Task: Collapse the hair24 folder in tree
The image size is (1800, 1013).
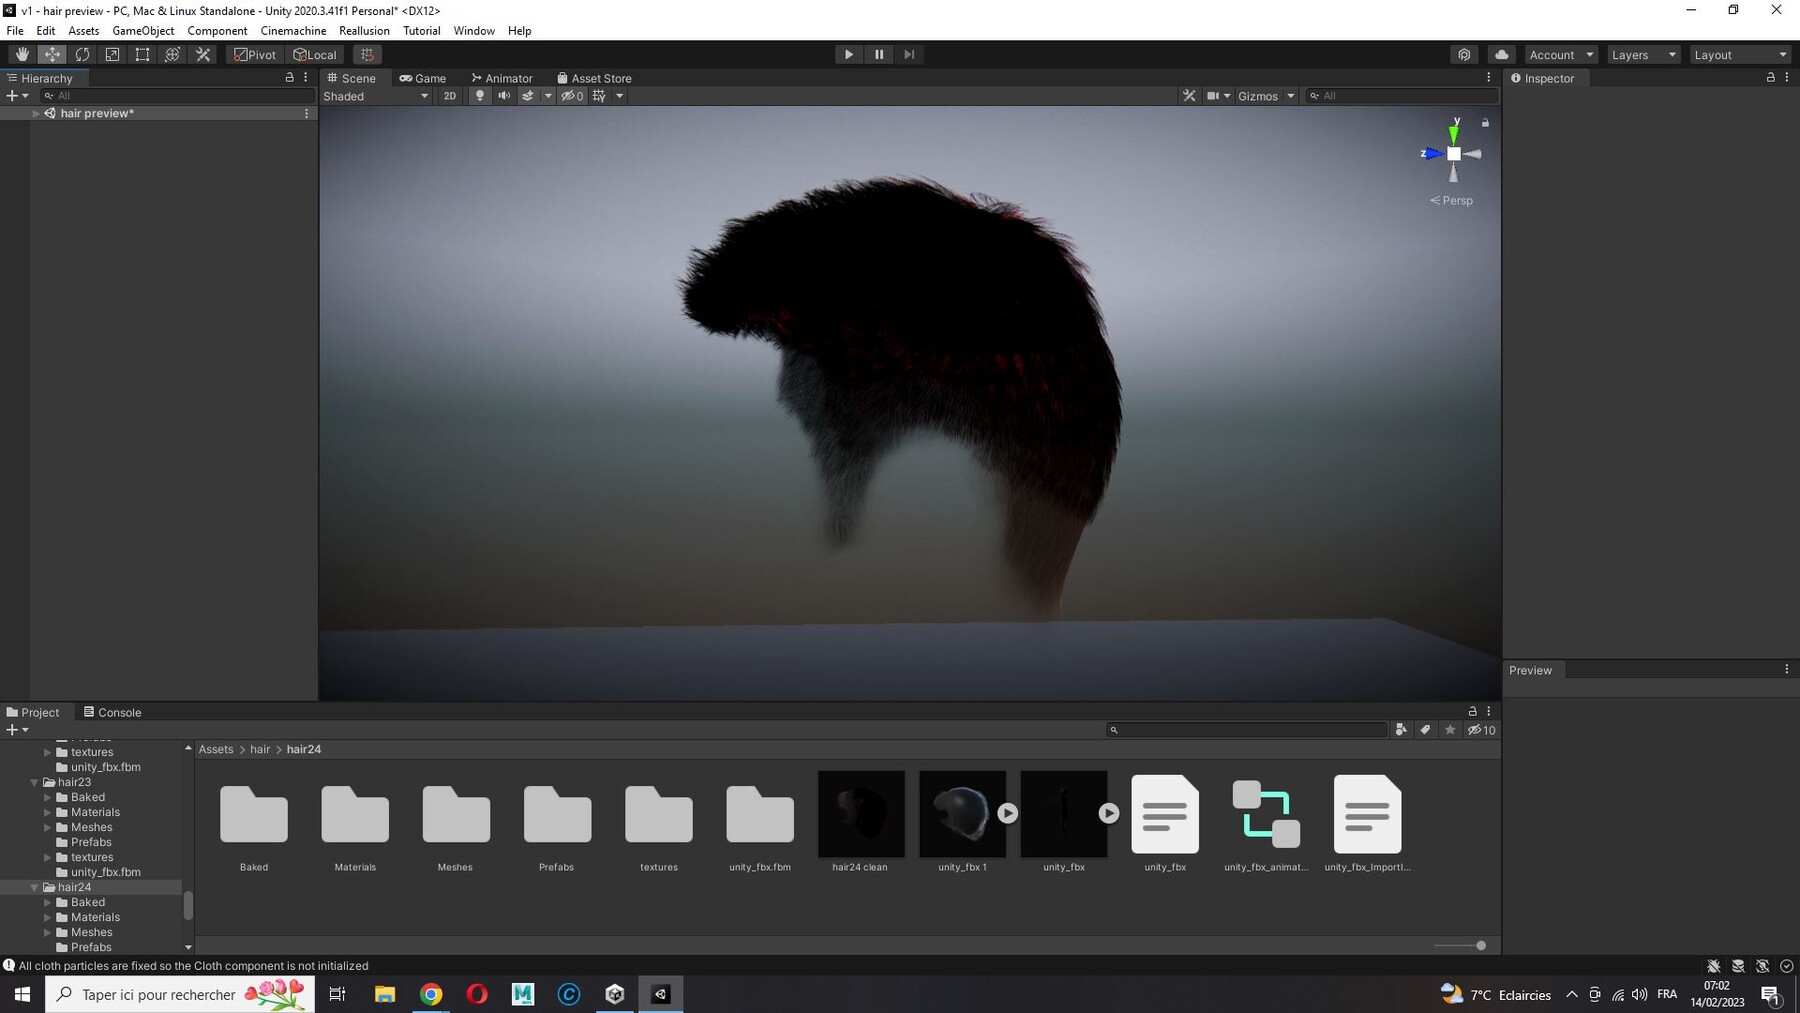Action: [35, 887]
